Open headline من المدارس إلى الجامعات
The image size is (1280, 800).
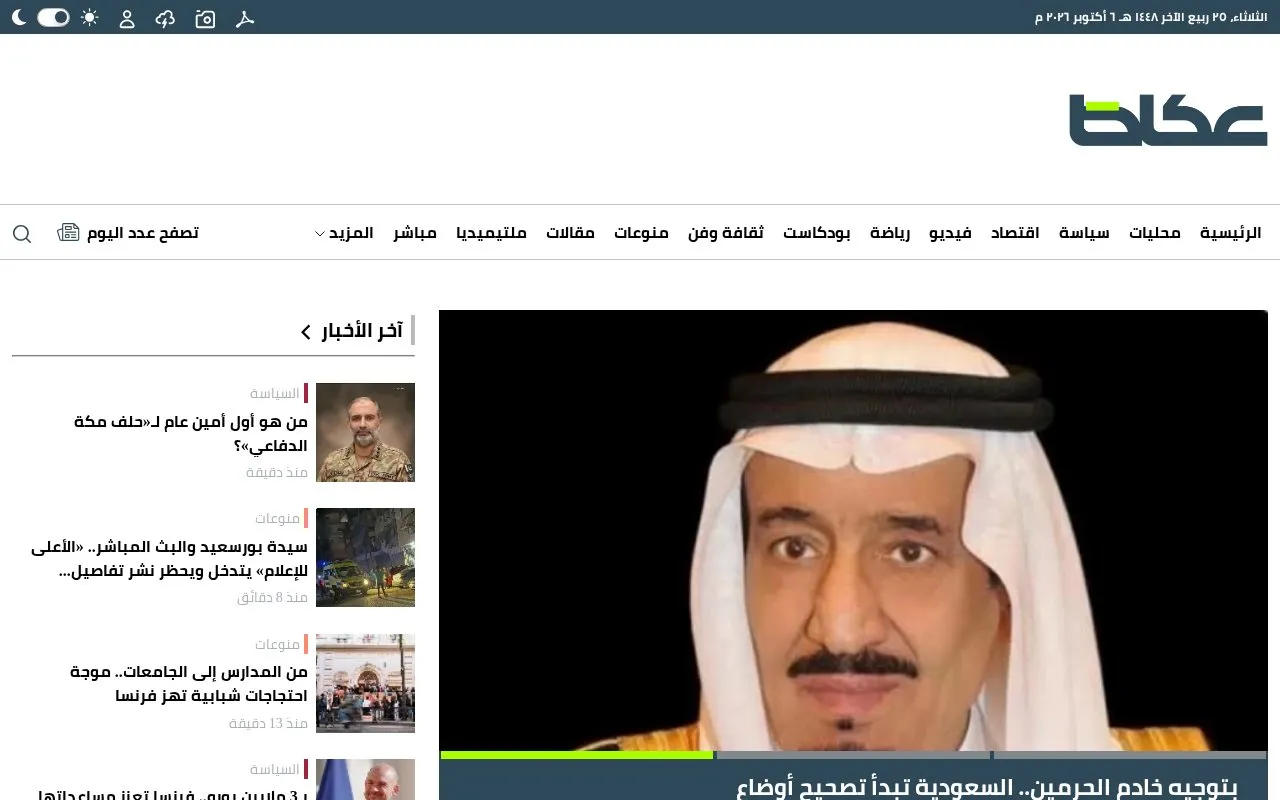pos(189,684)
